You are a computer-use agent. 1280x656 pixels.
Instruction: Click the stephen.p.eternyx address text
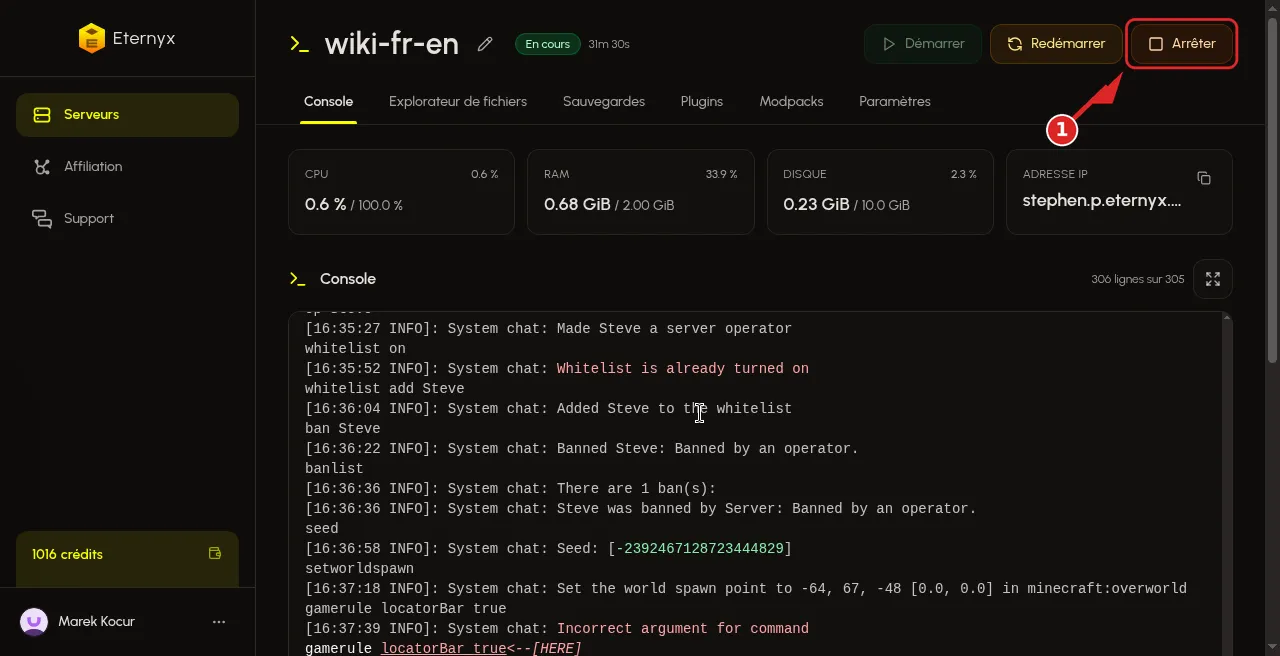(1102, 201)
